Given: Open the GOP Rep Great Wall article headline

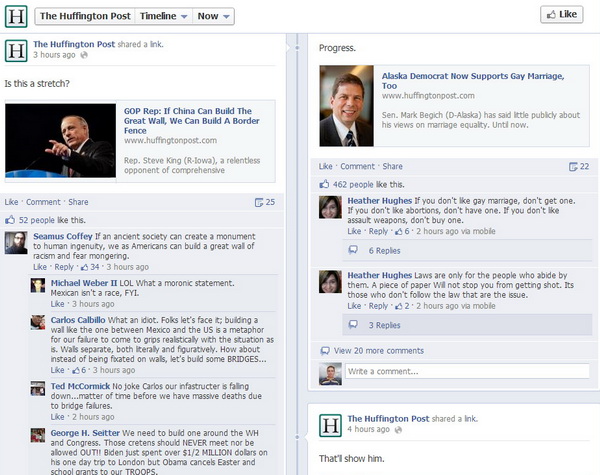Looking at the screenshot, I should tap(191, 121).
